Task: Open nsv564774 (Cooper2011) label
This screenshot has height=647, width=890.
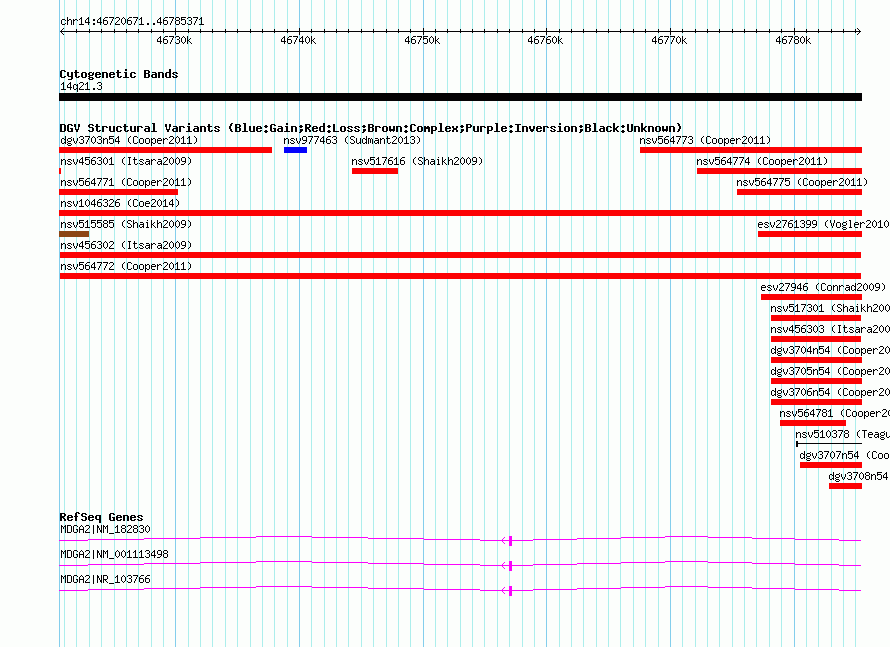Action: coord(762,161)
